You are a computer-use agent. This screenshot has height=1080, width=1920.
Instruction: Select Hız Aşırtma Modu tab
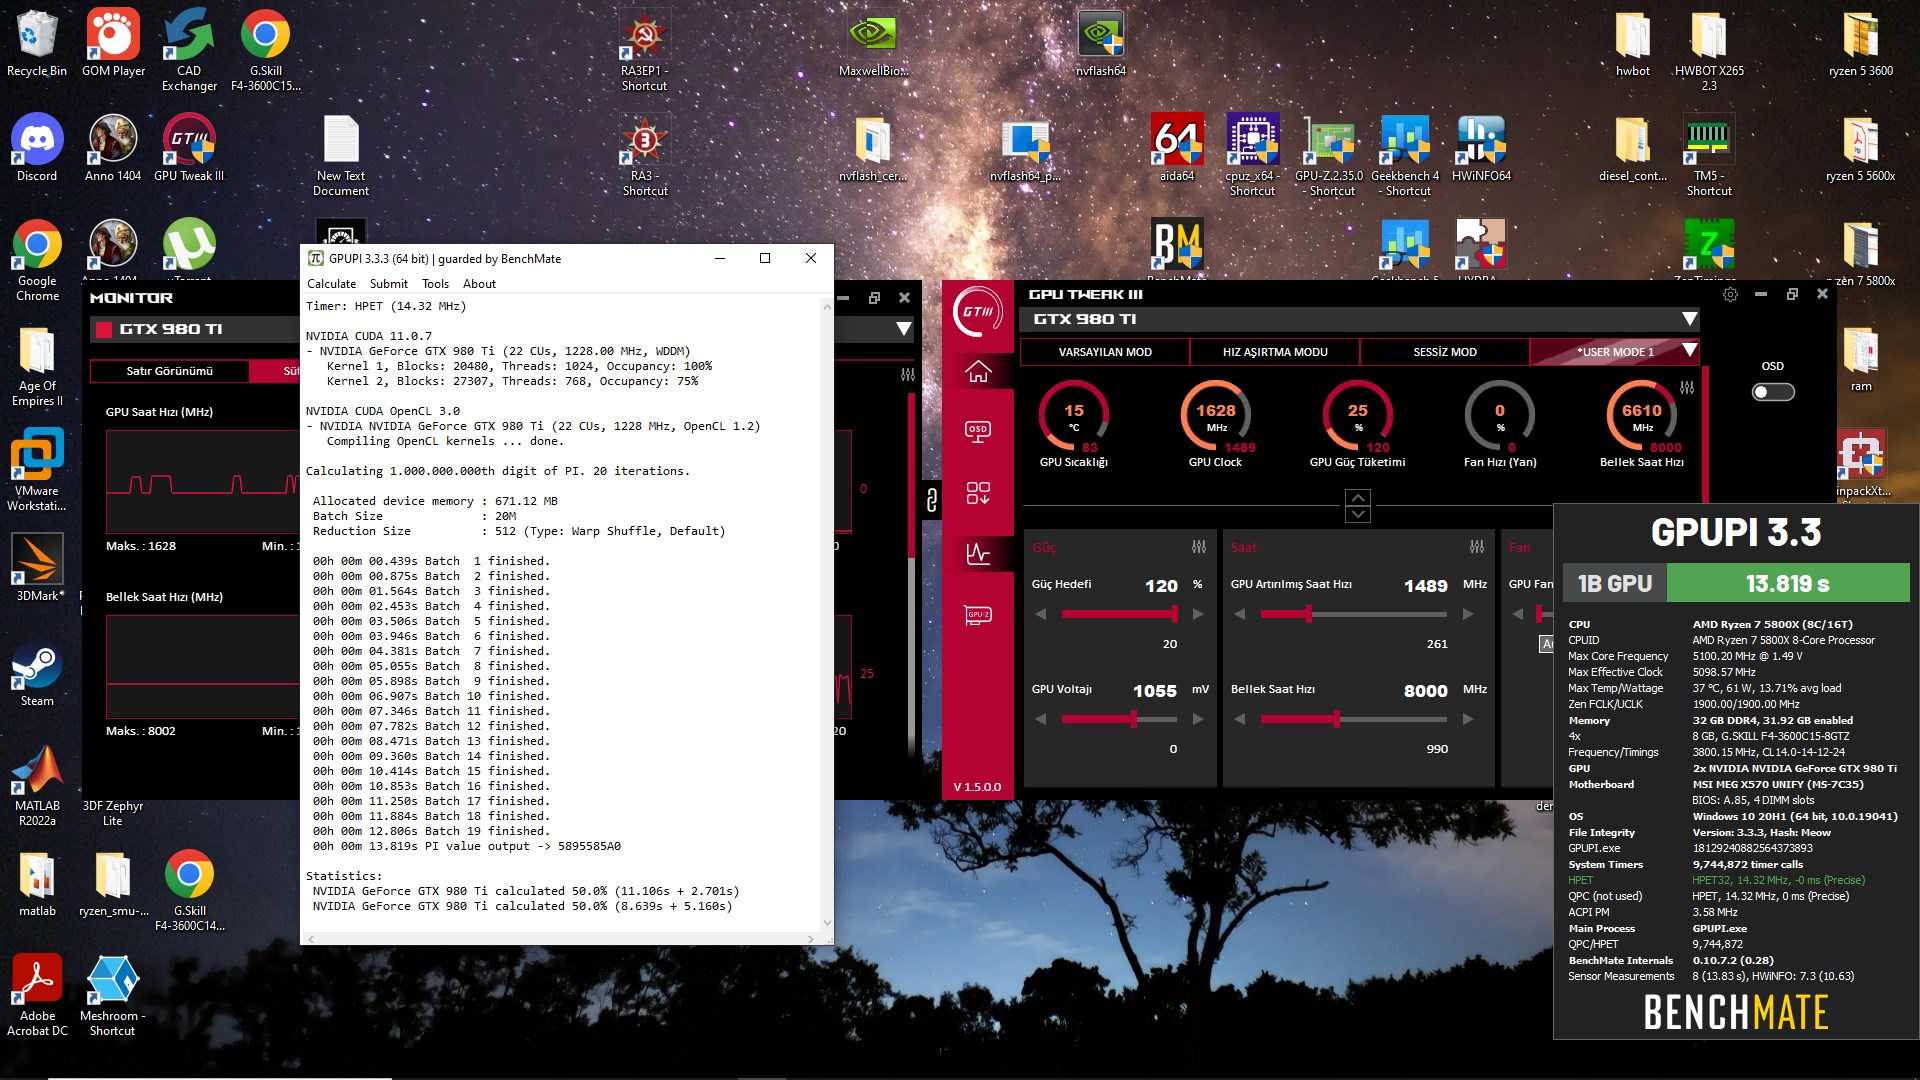(x=1275, y=352)
